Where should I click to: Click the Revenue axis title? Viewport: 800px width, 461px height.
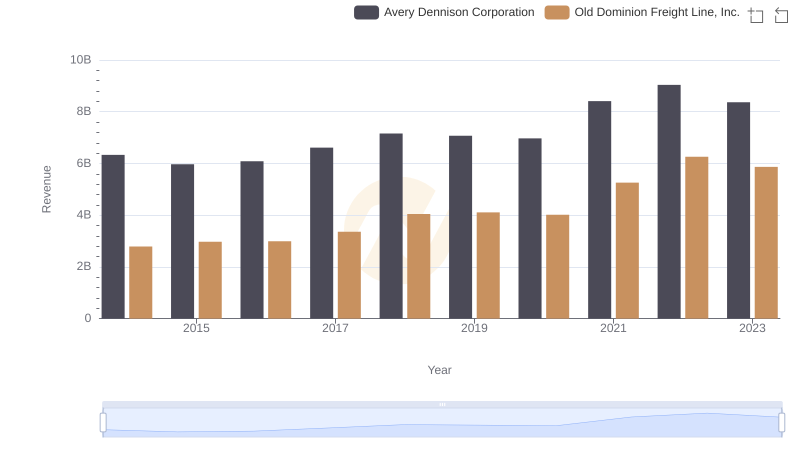[46, 189]
